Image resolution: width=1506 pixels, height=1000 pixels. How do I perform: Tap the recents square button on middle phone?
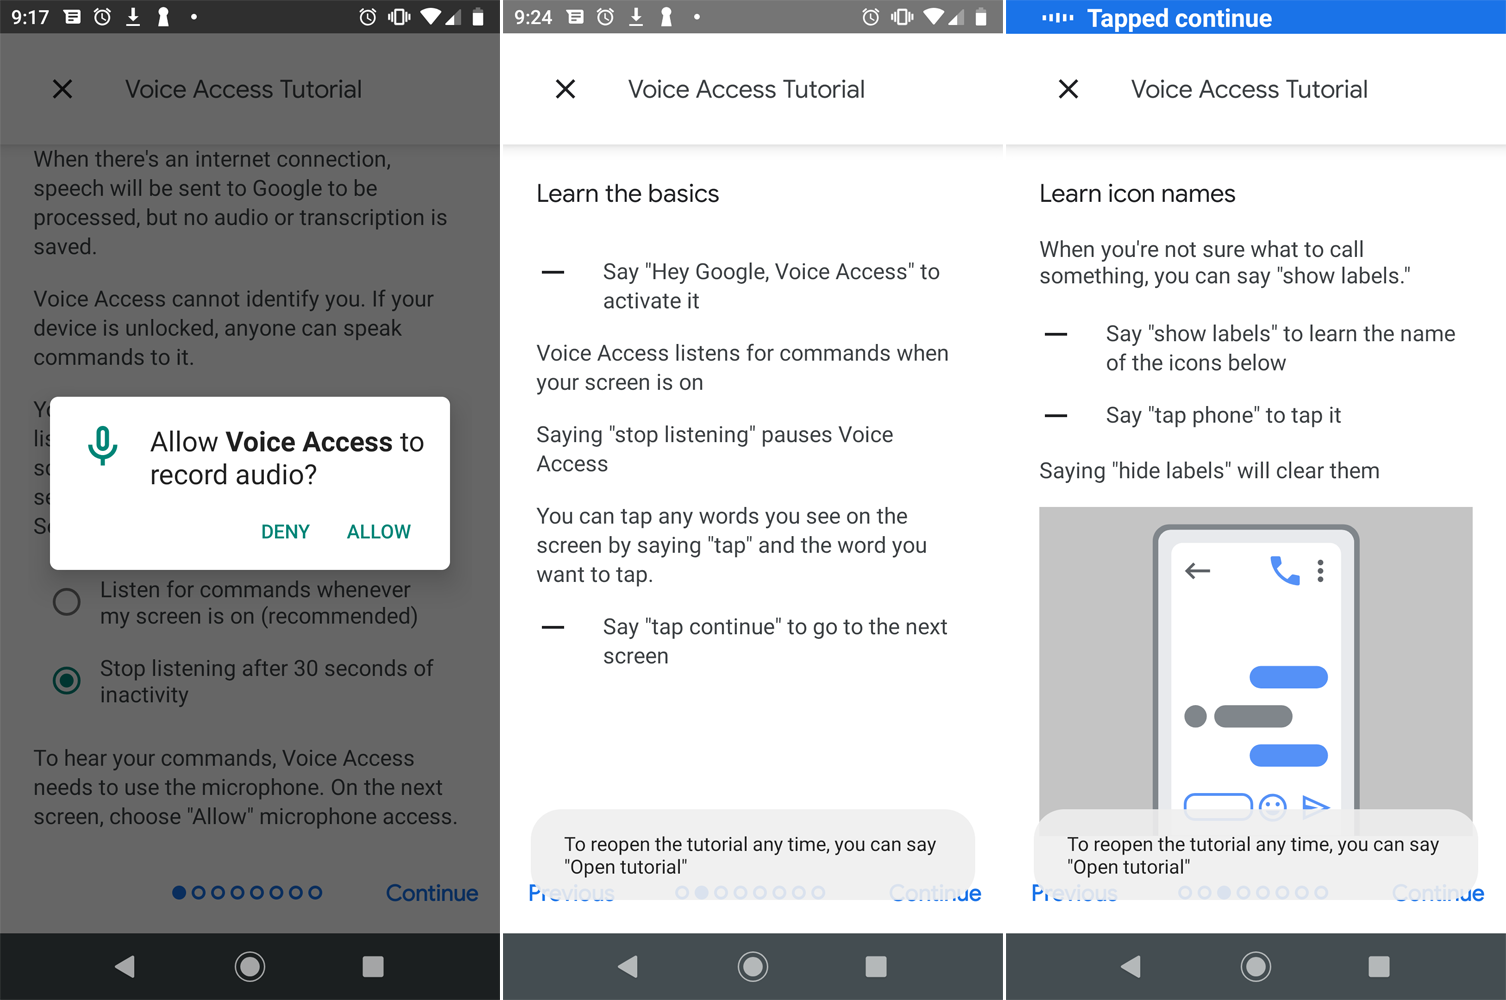876,966
